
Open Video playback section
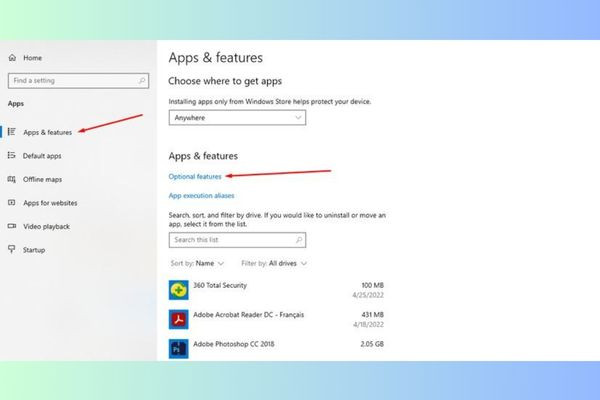point(46,227)
